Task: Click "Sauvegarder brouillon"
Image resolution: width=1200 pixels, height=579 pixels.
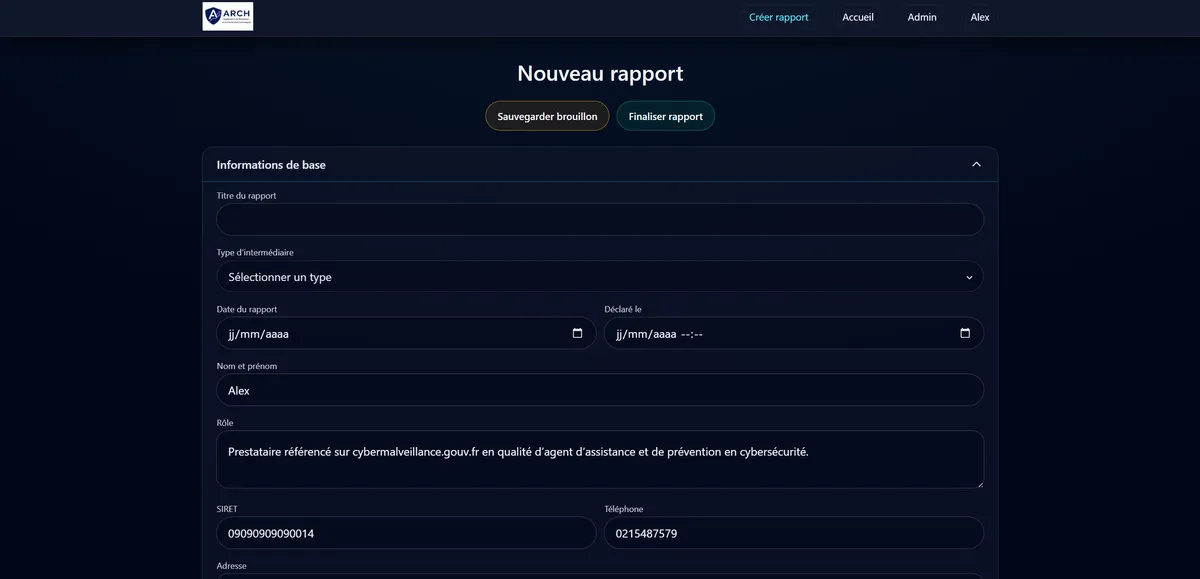Action: click(x=547, y=115)
